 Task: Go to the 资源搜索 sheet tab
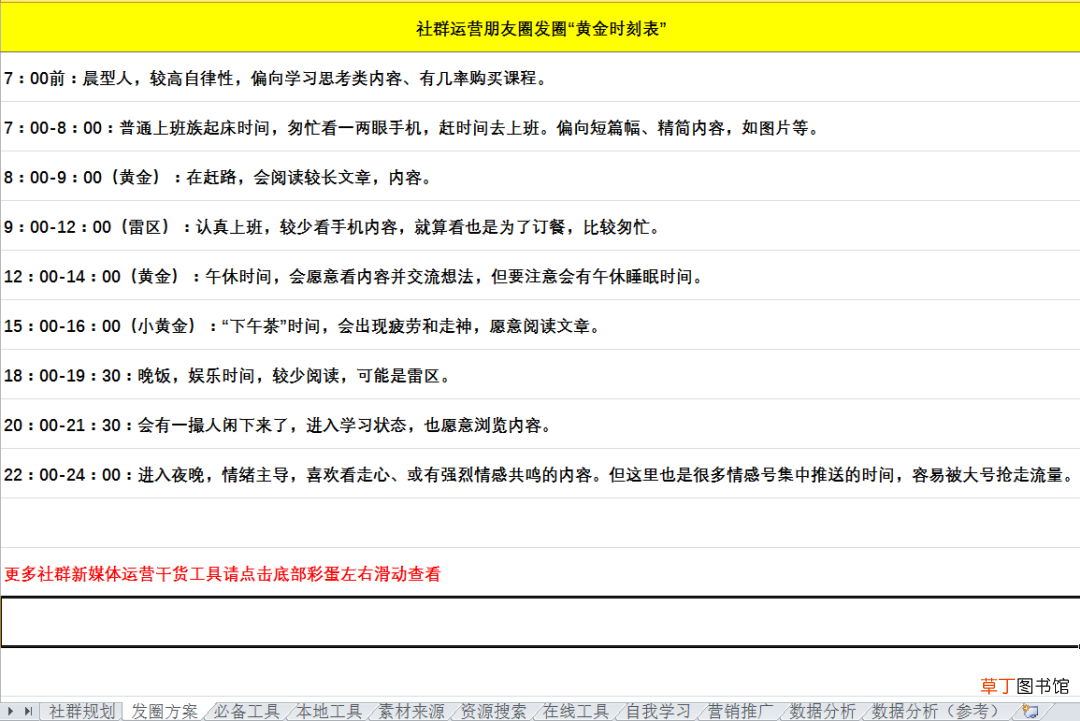[x=493, y=711]
